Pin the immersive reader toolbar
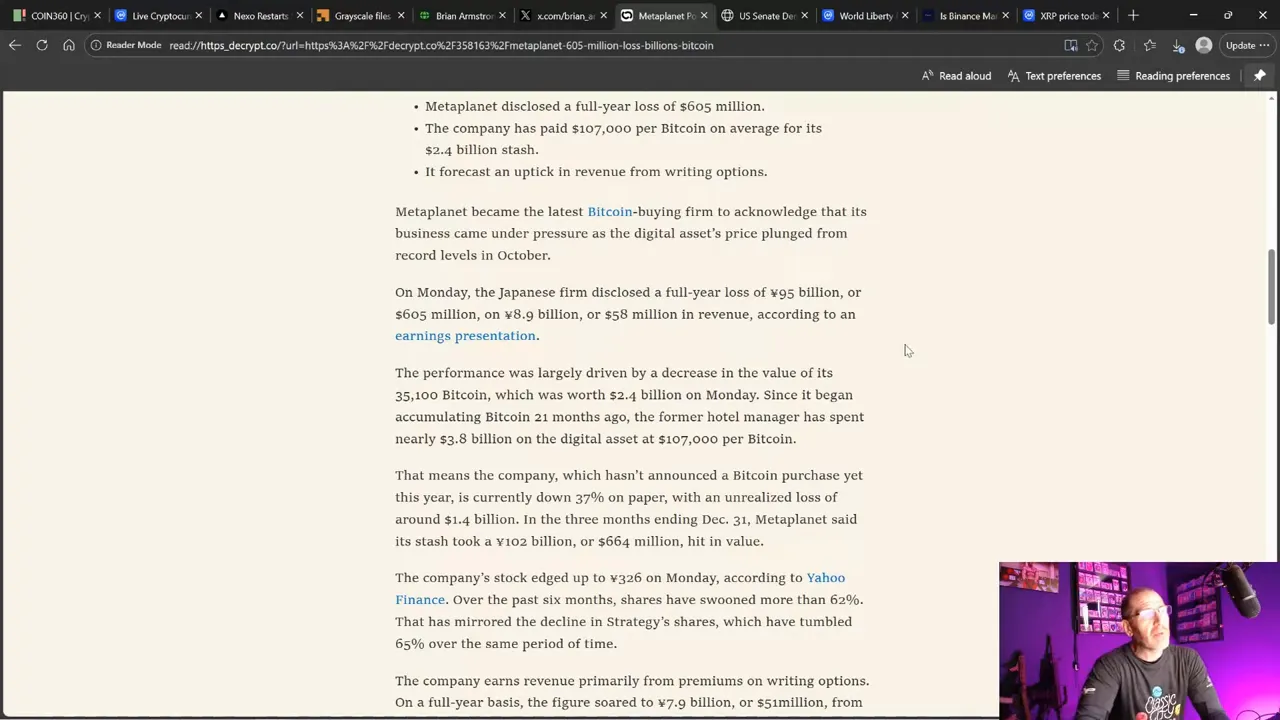 tap(1259, 75)
